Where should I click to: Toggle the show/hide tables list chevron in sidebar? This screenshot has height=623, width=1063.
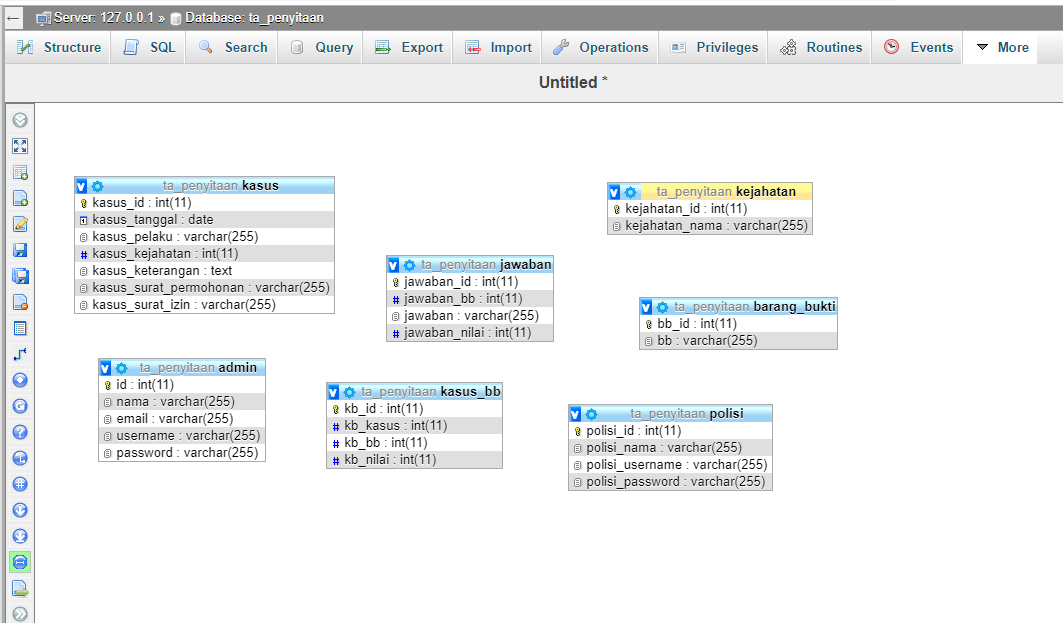20,120
